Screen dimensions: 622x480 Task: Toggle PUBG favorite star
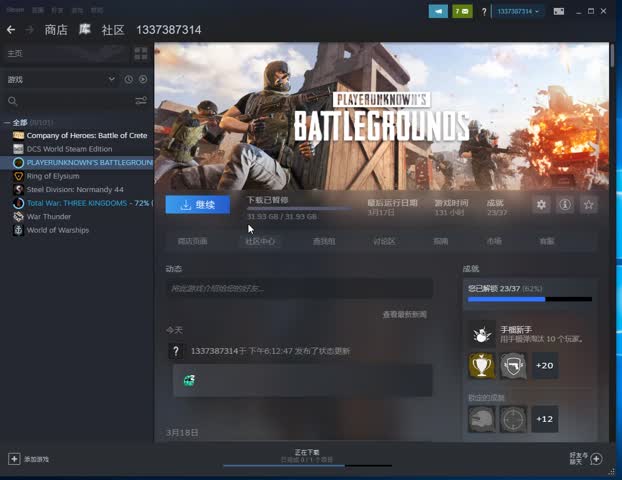coord(589,205)
